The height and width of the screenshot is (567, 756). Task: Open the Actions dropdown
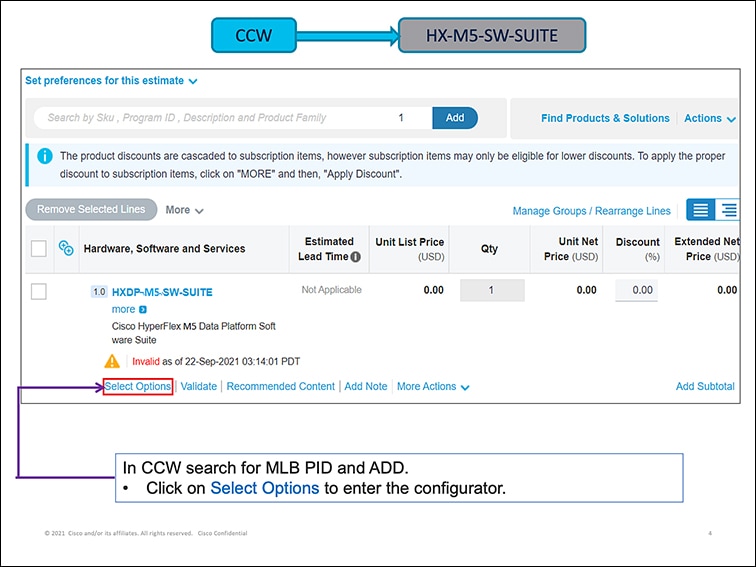point(710,118)
